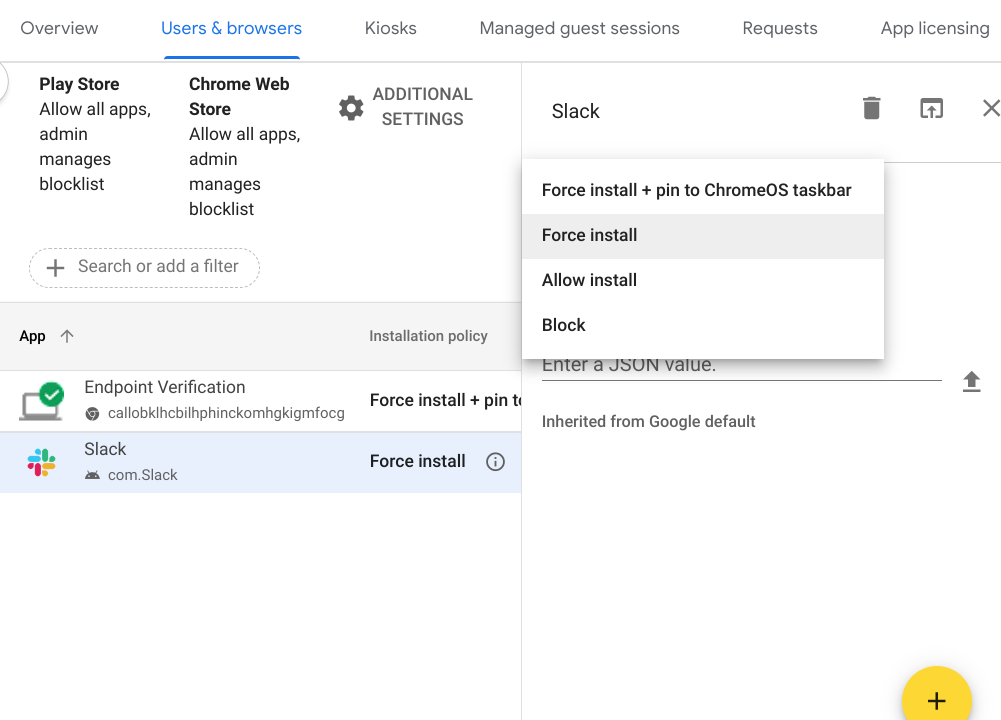Click extension ID callobklhcbilhphinckomhgkigmfocg
This screenshot has height=720, width=1001.
(x=226, y=413)
